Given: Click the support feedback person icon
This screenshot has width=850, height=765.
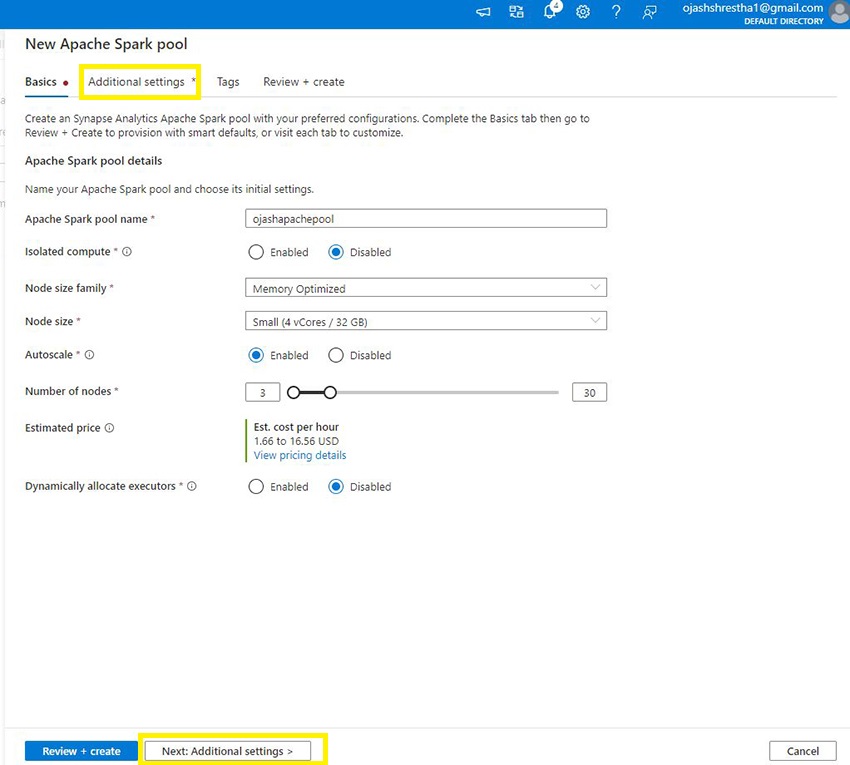Looking at the screenshot, I should click(x=649, y=12).
